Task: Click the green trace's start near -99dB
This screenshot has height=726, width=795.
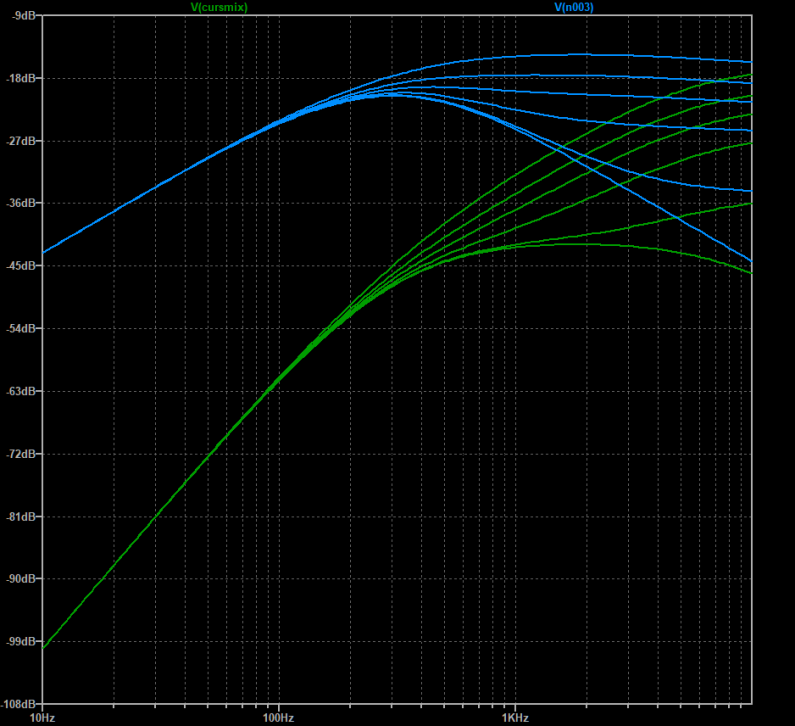Action: coord(44,647)
